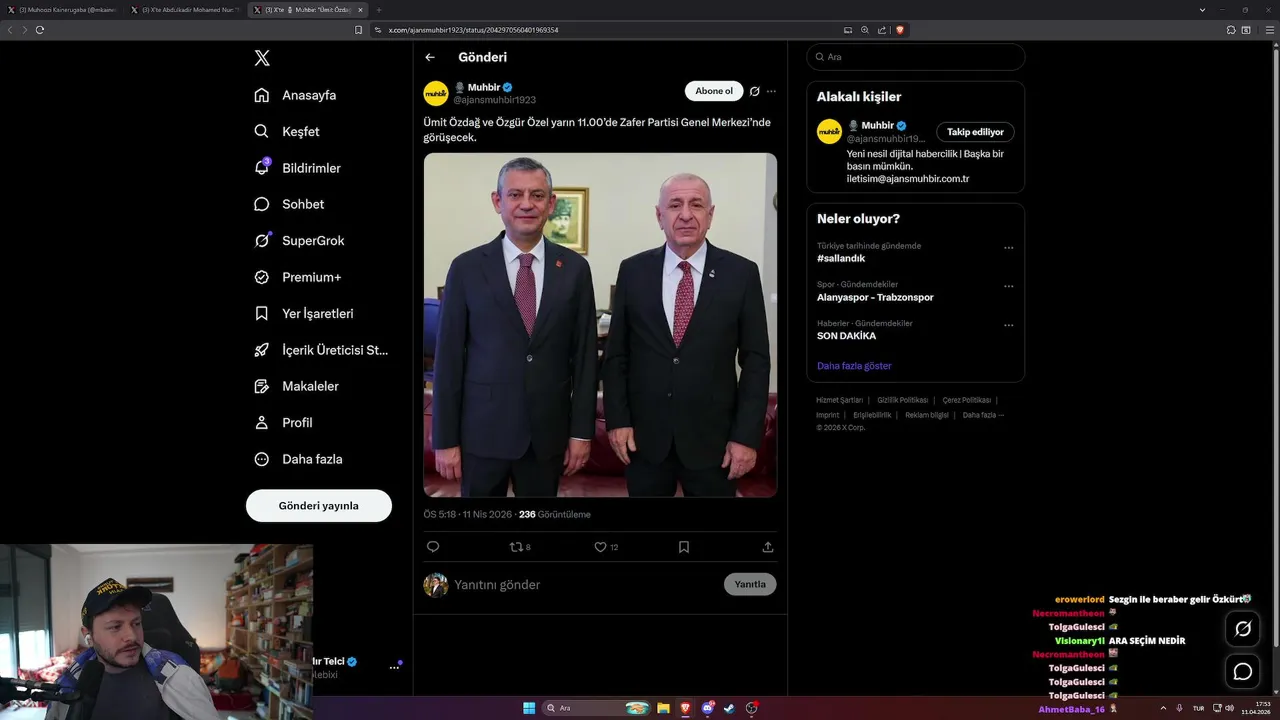Open floating Grok button bottom right
Image resolution: width=1280 pixels, height=720 pixels.
(x=1243, y=629)
